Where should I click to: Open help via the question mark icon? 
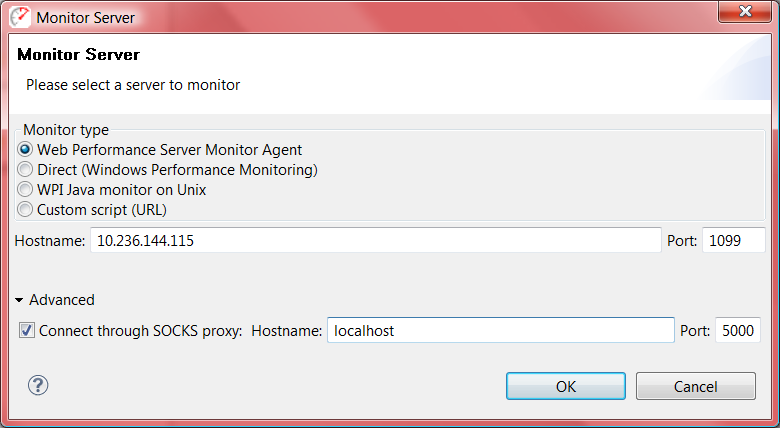tap(38, 385)
